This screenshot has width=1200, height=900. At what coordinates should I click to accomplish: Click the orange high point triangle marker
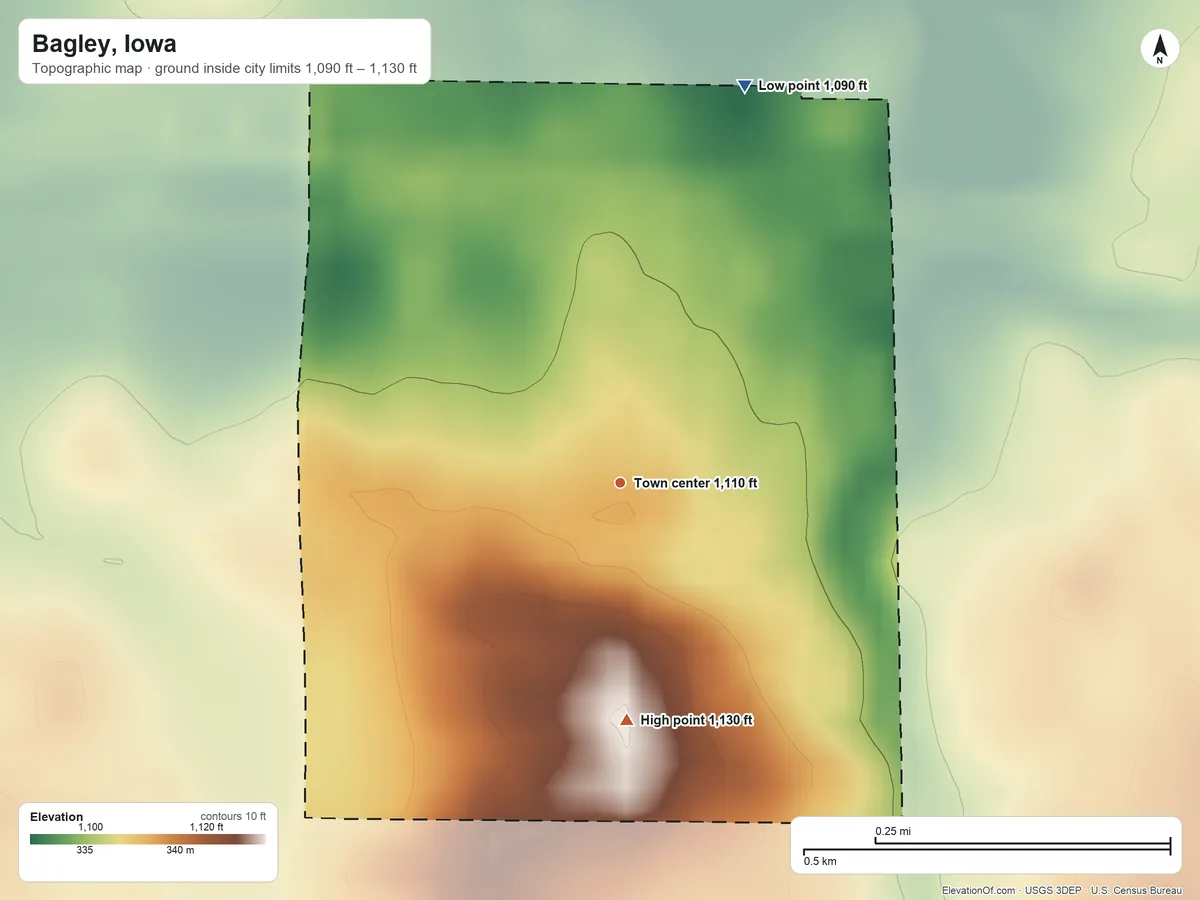626,719
